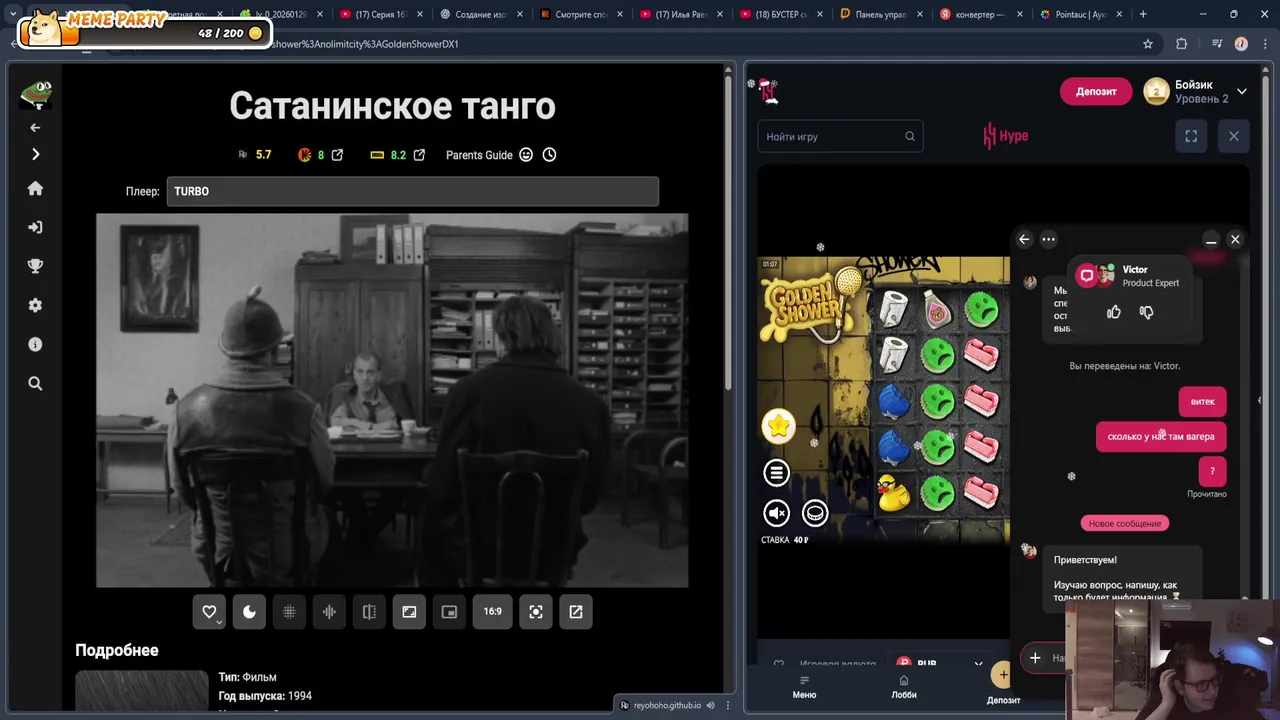The height and width of the screenshot is (720, 1280).
Task: Click the focus frame player button
Action: pos(536,612)
